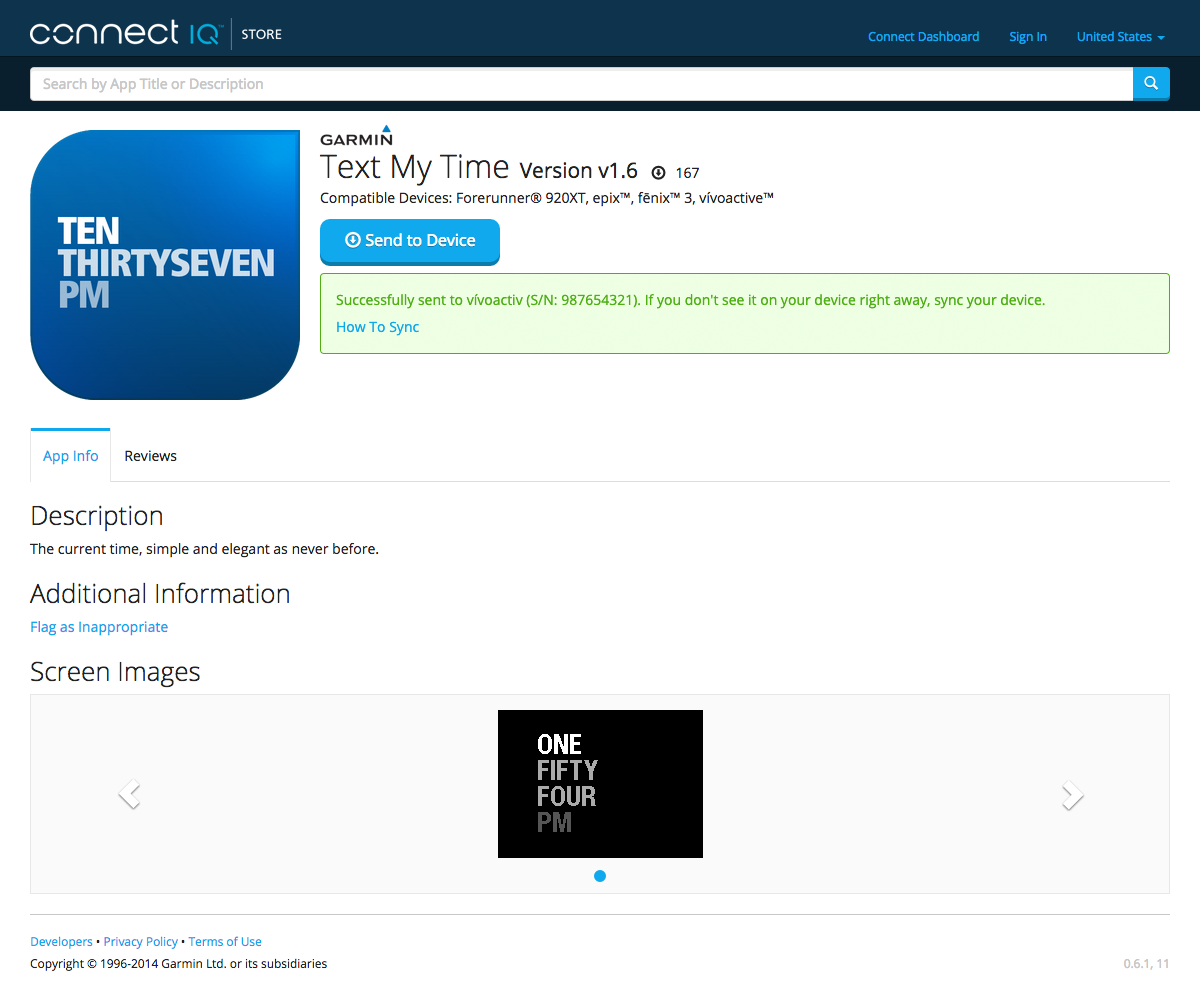Viewport: 1200px width, 994px height.
Task: Click the copyright Garmin Ltd. text
Action: [178, 964]
